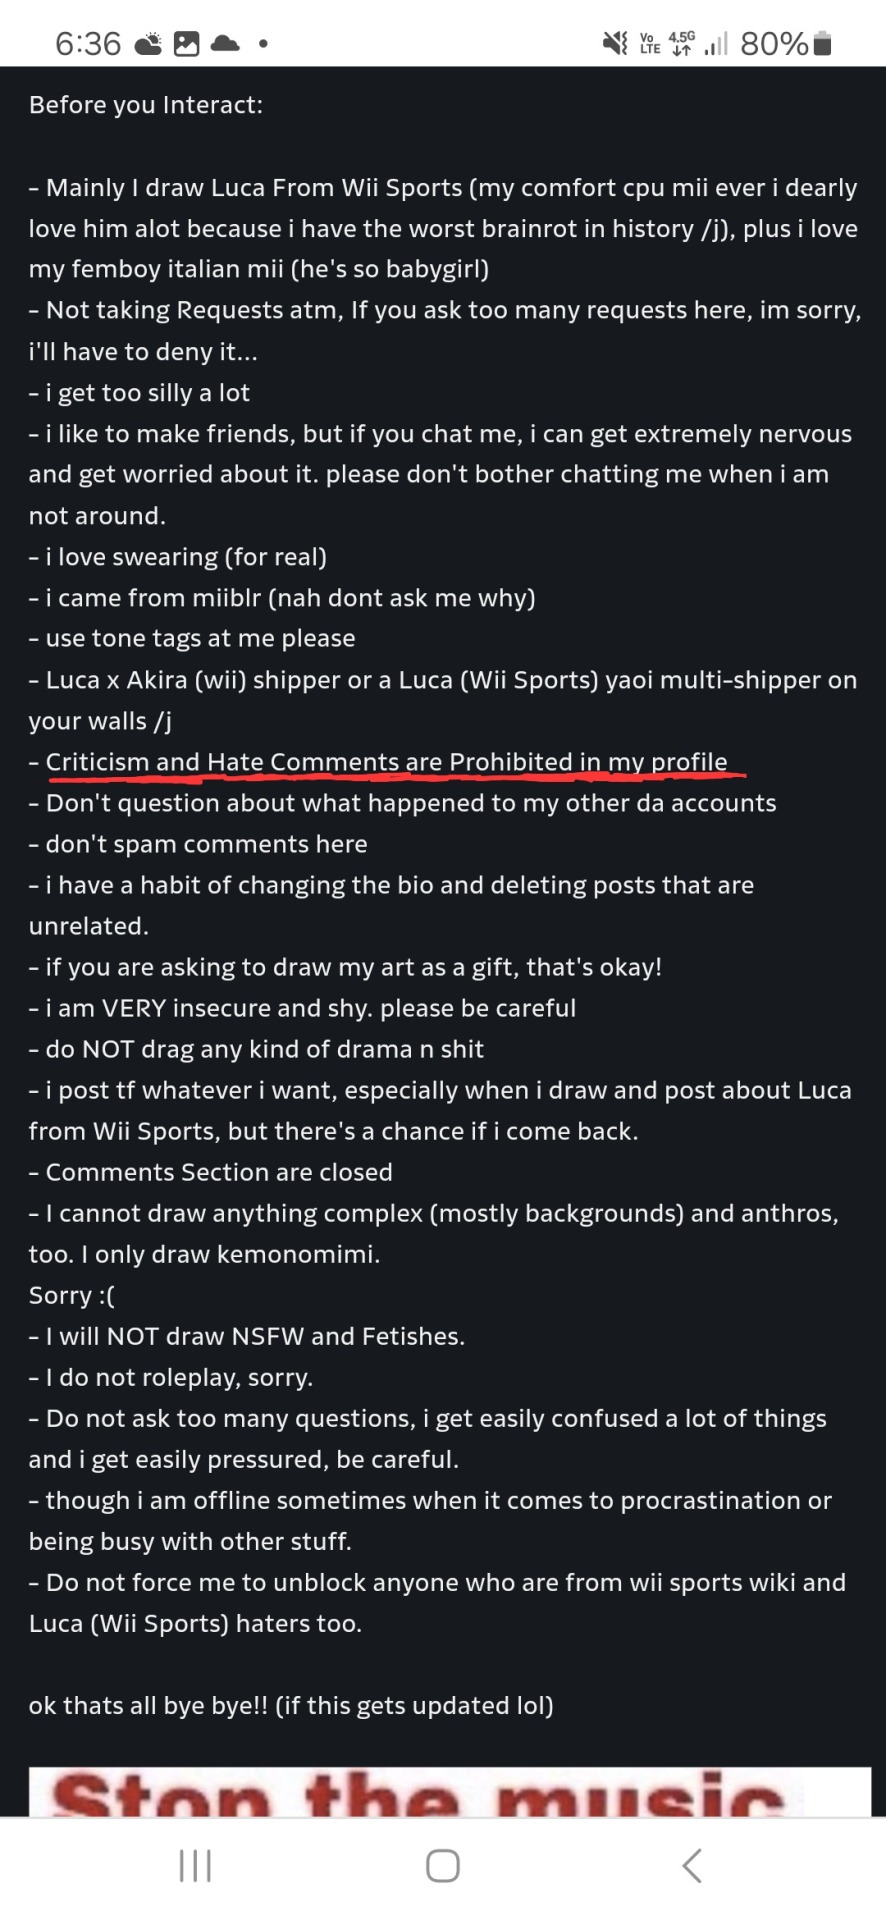Tap the muted sound status icon

[614, 44]
